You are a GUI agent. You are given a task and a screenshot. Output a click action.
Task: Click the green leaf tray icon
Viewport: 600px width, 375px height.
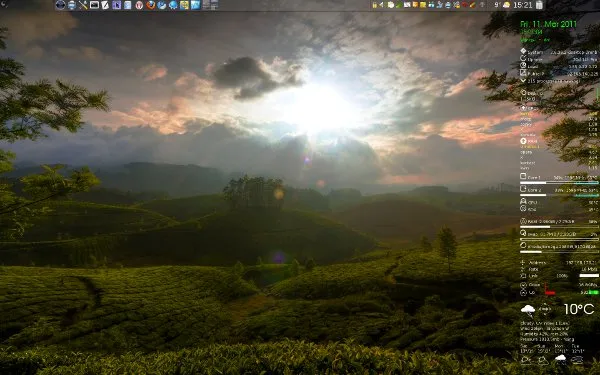click(x=399, y=5)
